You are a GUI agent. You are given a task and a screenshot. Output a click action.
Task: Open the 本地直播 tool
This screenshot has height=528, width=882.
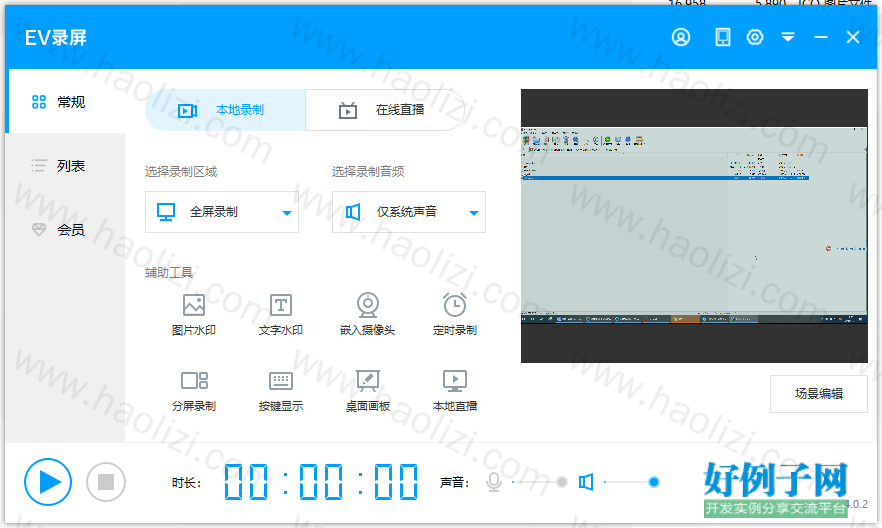pos(454,391)
